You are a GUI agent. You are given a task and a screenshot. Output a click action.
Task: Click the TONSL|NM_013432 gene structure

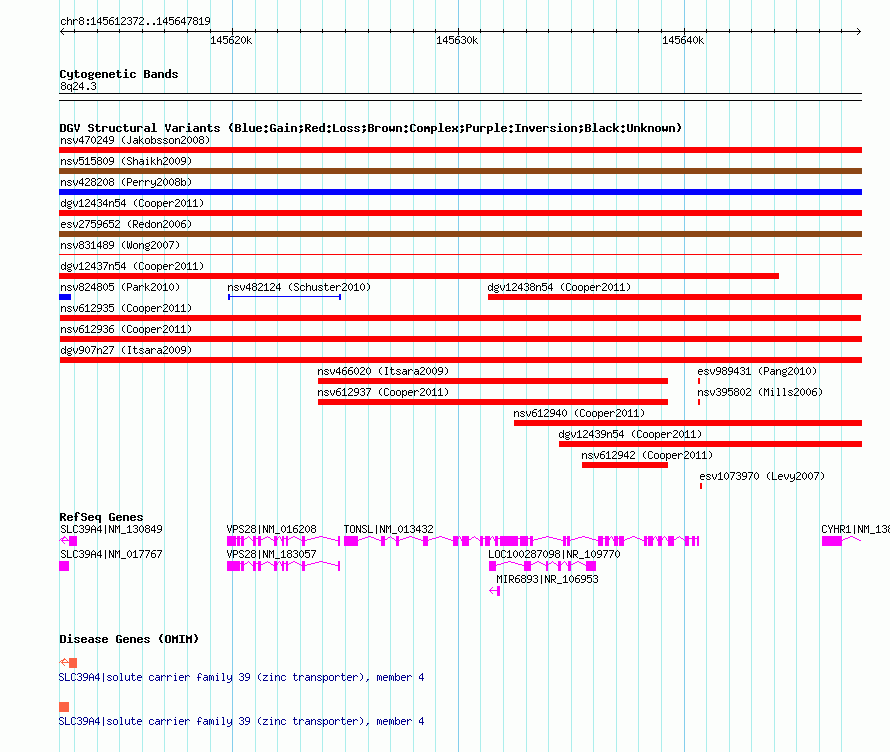pyautogui.click(x=521, y=541)
